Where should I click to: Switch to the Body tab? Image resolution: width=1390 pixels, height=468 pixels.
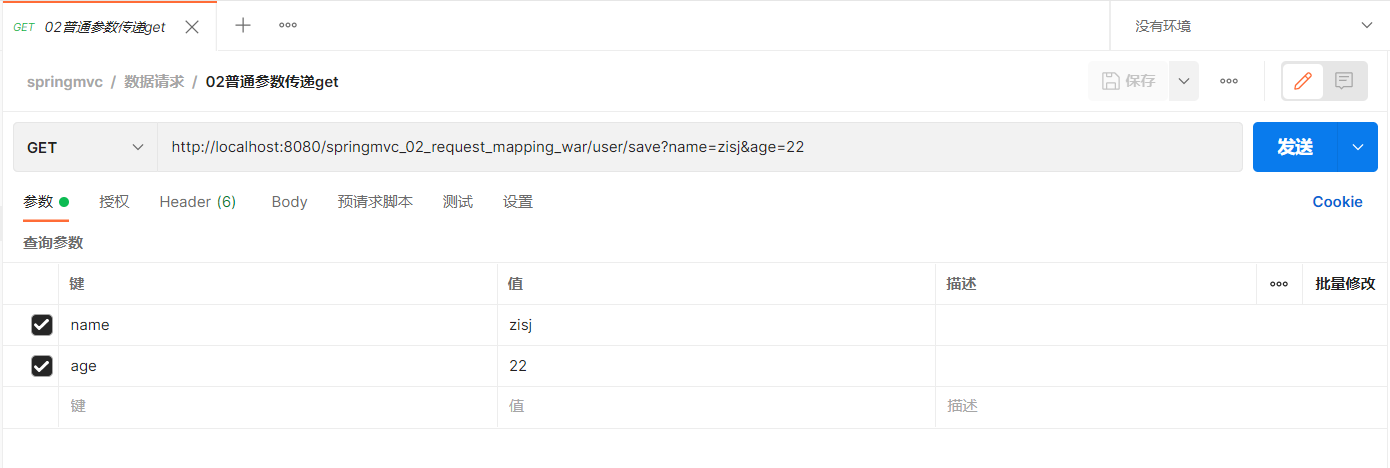point(289,202)
